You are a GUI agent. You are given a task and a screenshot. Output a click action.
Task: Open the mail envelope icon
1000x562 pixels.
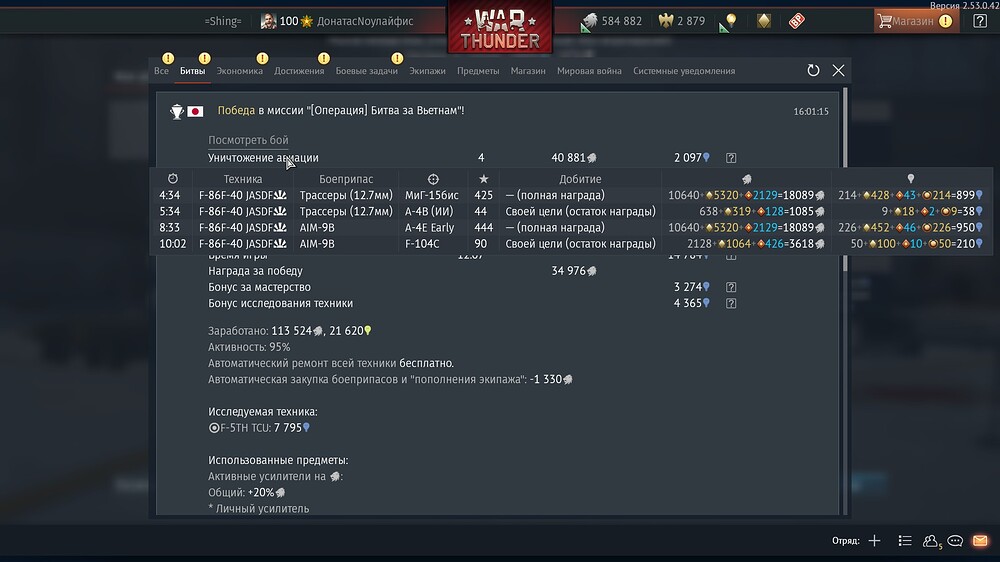[x=980, y=541]
